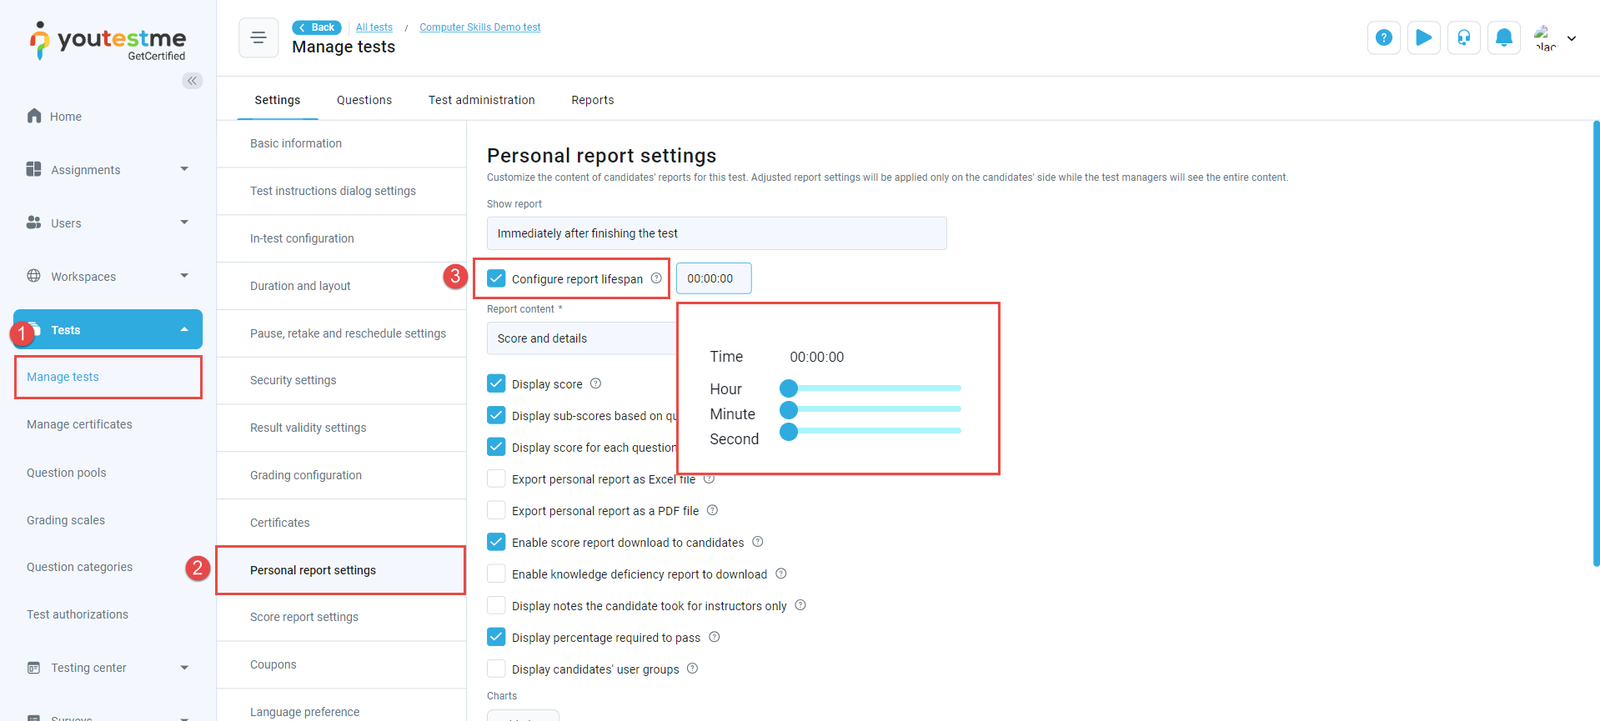Click the Testing center icon
1600x721 pixels.
point(34,667)
